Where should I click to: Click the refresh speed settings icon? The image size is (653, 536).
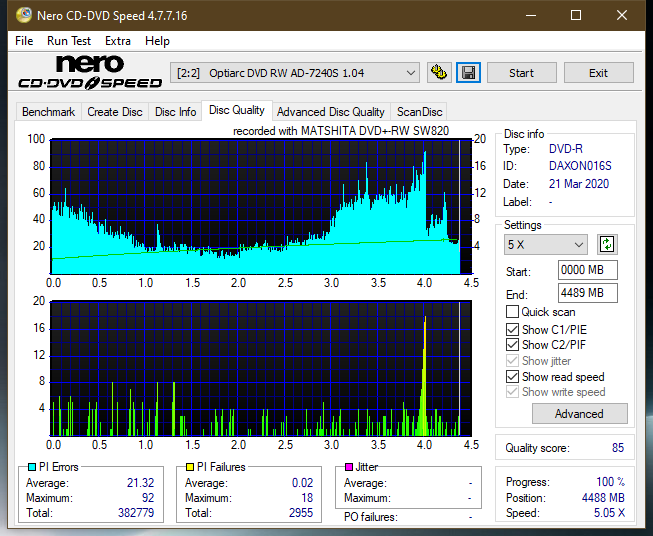[x=607, y=244]
